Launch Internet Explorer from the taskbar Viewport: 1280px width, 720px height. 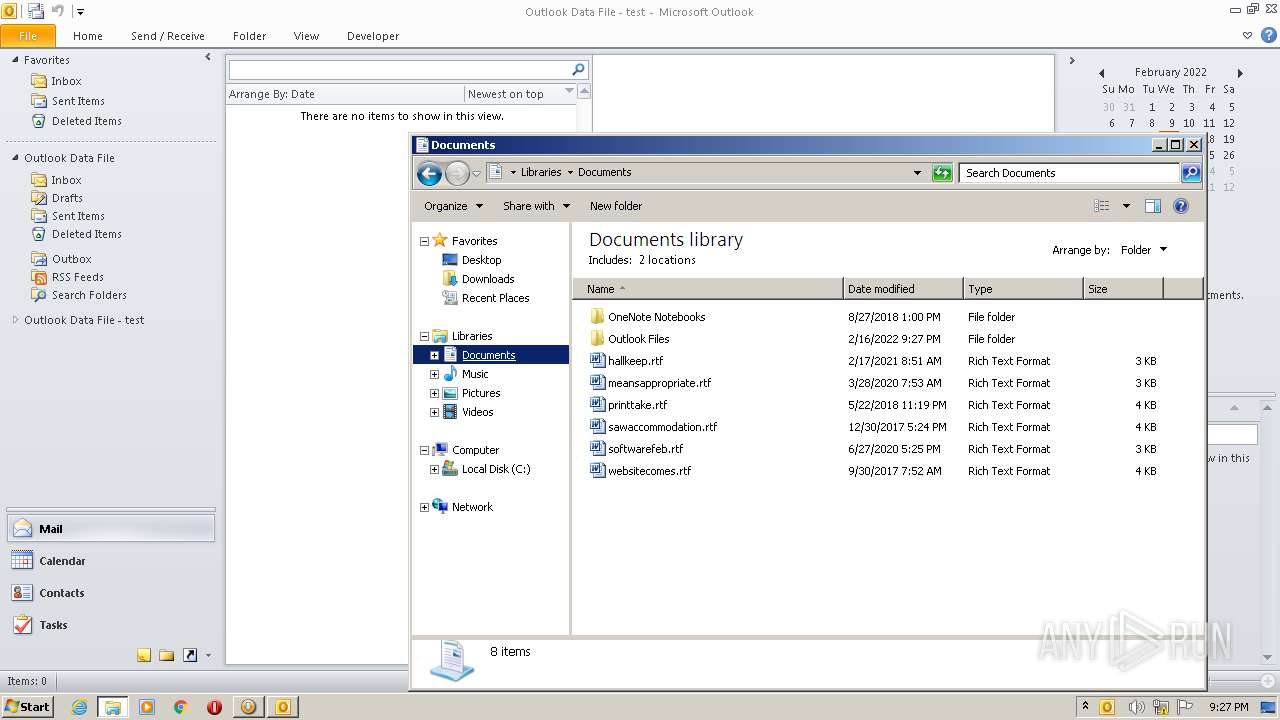(79, 707)
